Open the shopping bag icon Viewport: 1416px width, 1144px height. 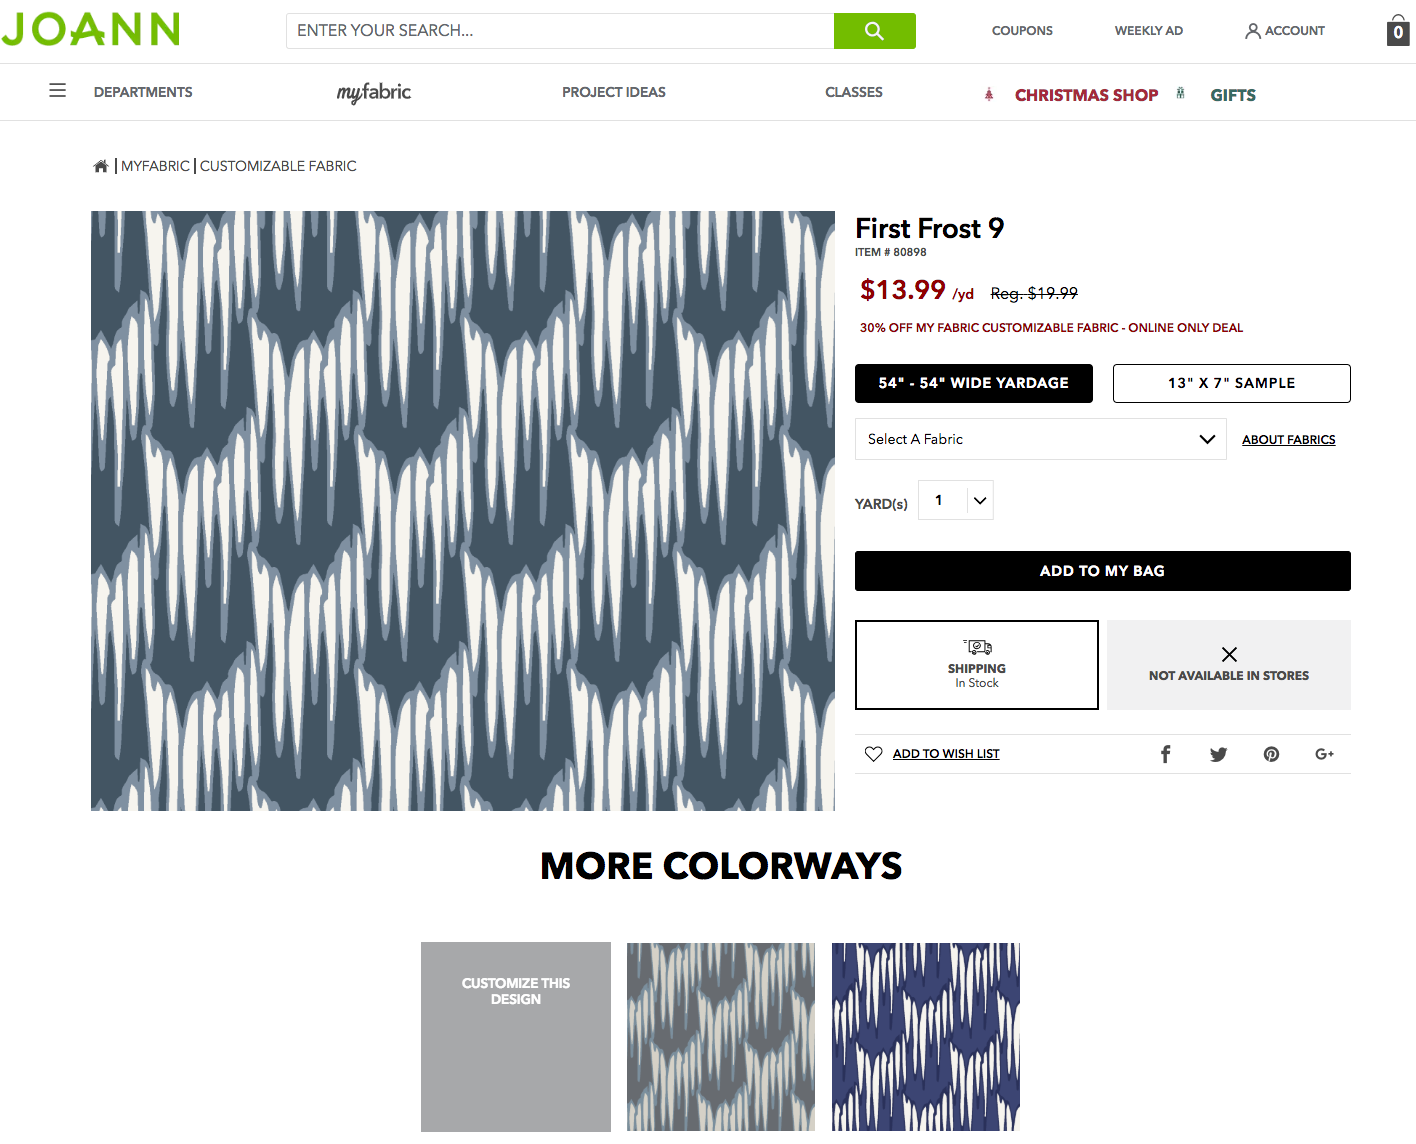[x=1398, y=30]
